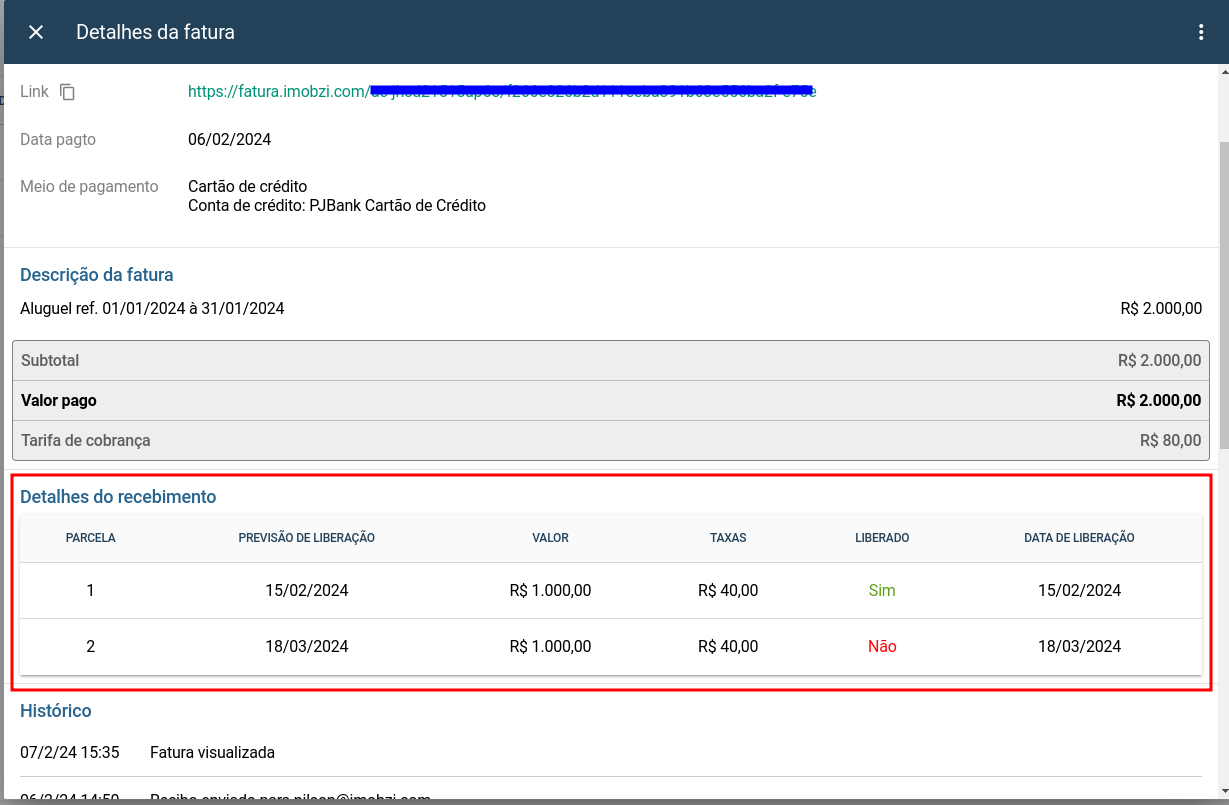Click the Tarifa de cobrança value R$ 80,00
Screen dimensions: 1229x805
pyautogui.click(x=1170, y=440)
